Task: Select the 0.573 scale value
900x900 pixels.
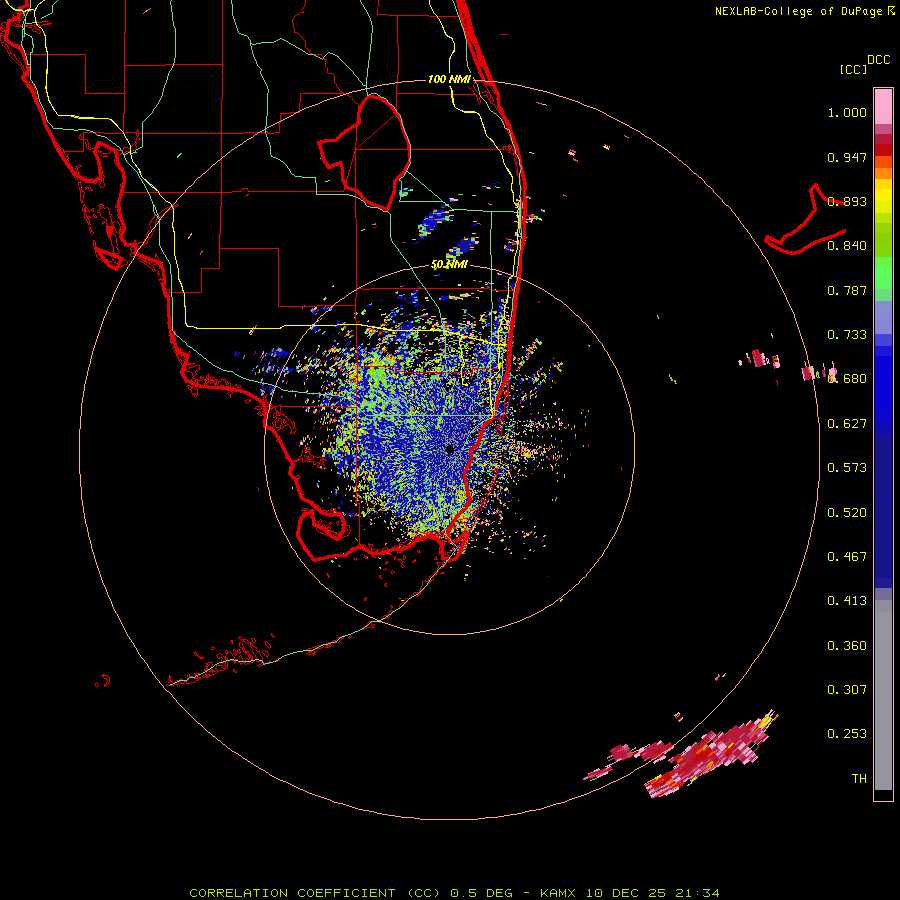Action: (847, 468)
